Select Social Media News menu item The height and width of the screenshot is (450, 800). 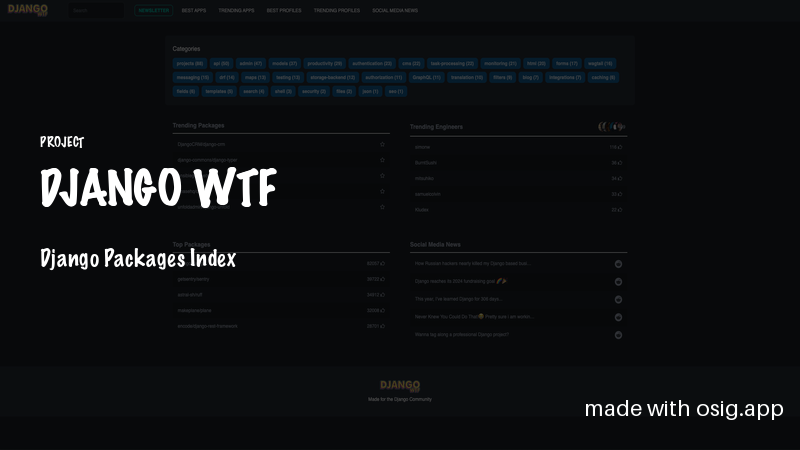(395, 10)
